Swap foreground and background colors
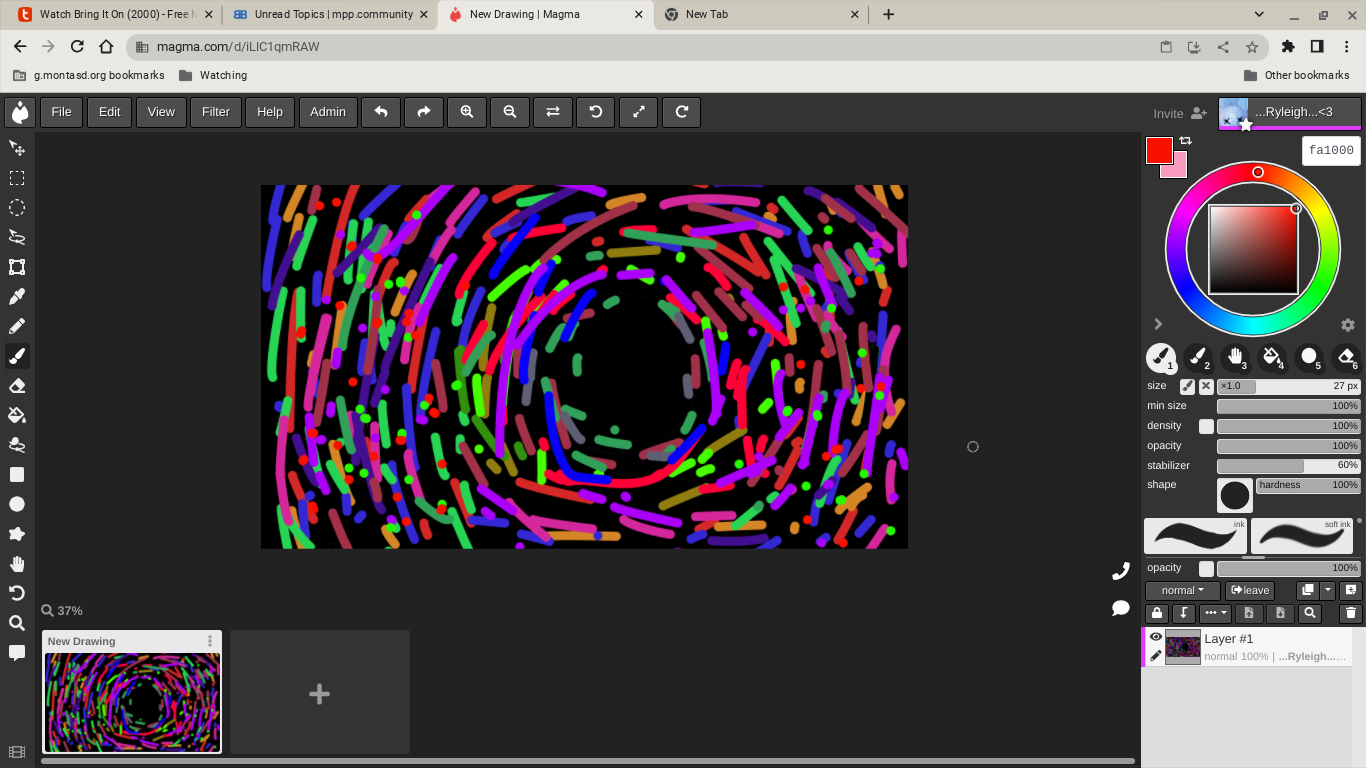1366x768 pixels. [x=1186, y=141]
